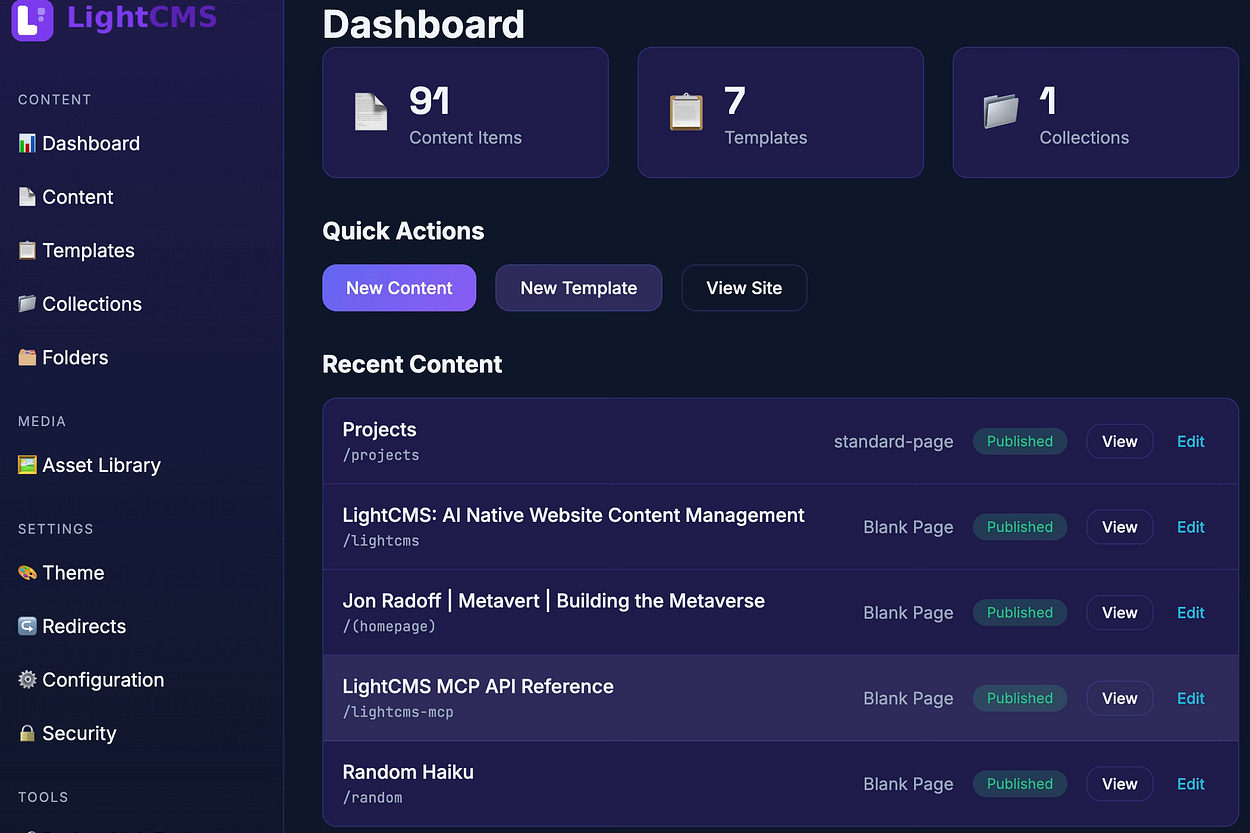Screen dimensions: 1250x833
Task: Click the Projects title in Recent Content
Action: (x=379, y=429)
